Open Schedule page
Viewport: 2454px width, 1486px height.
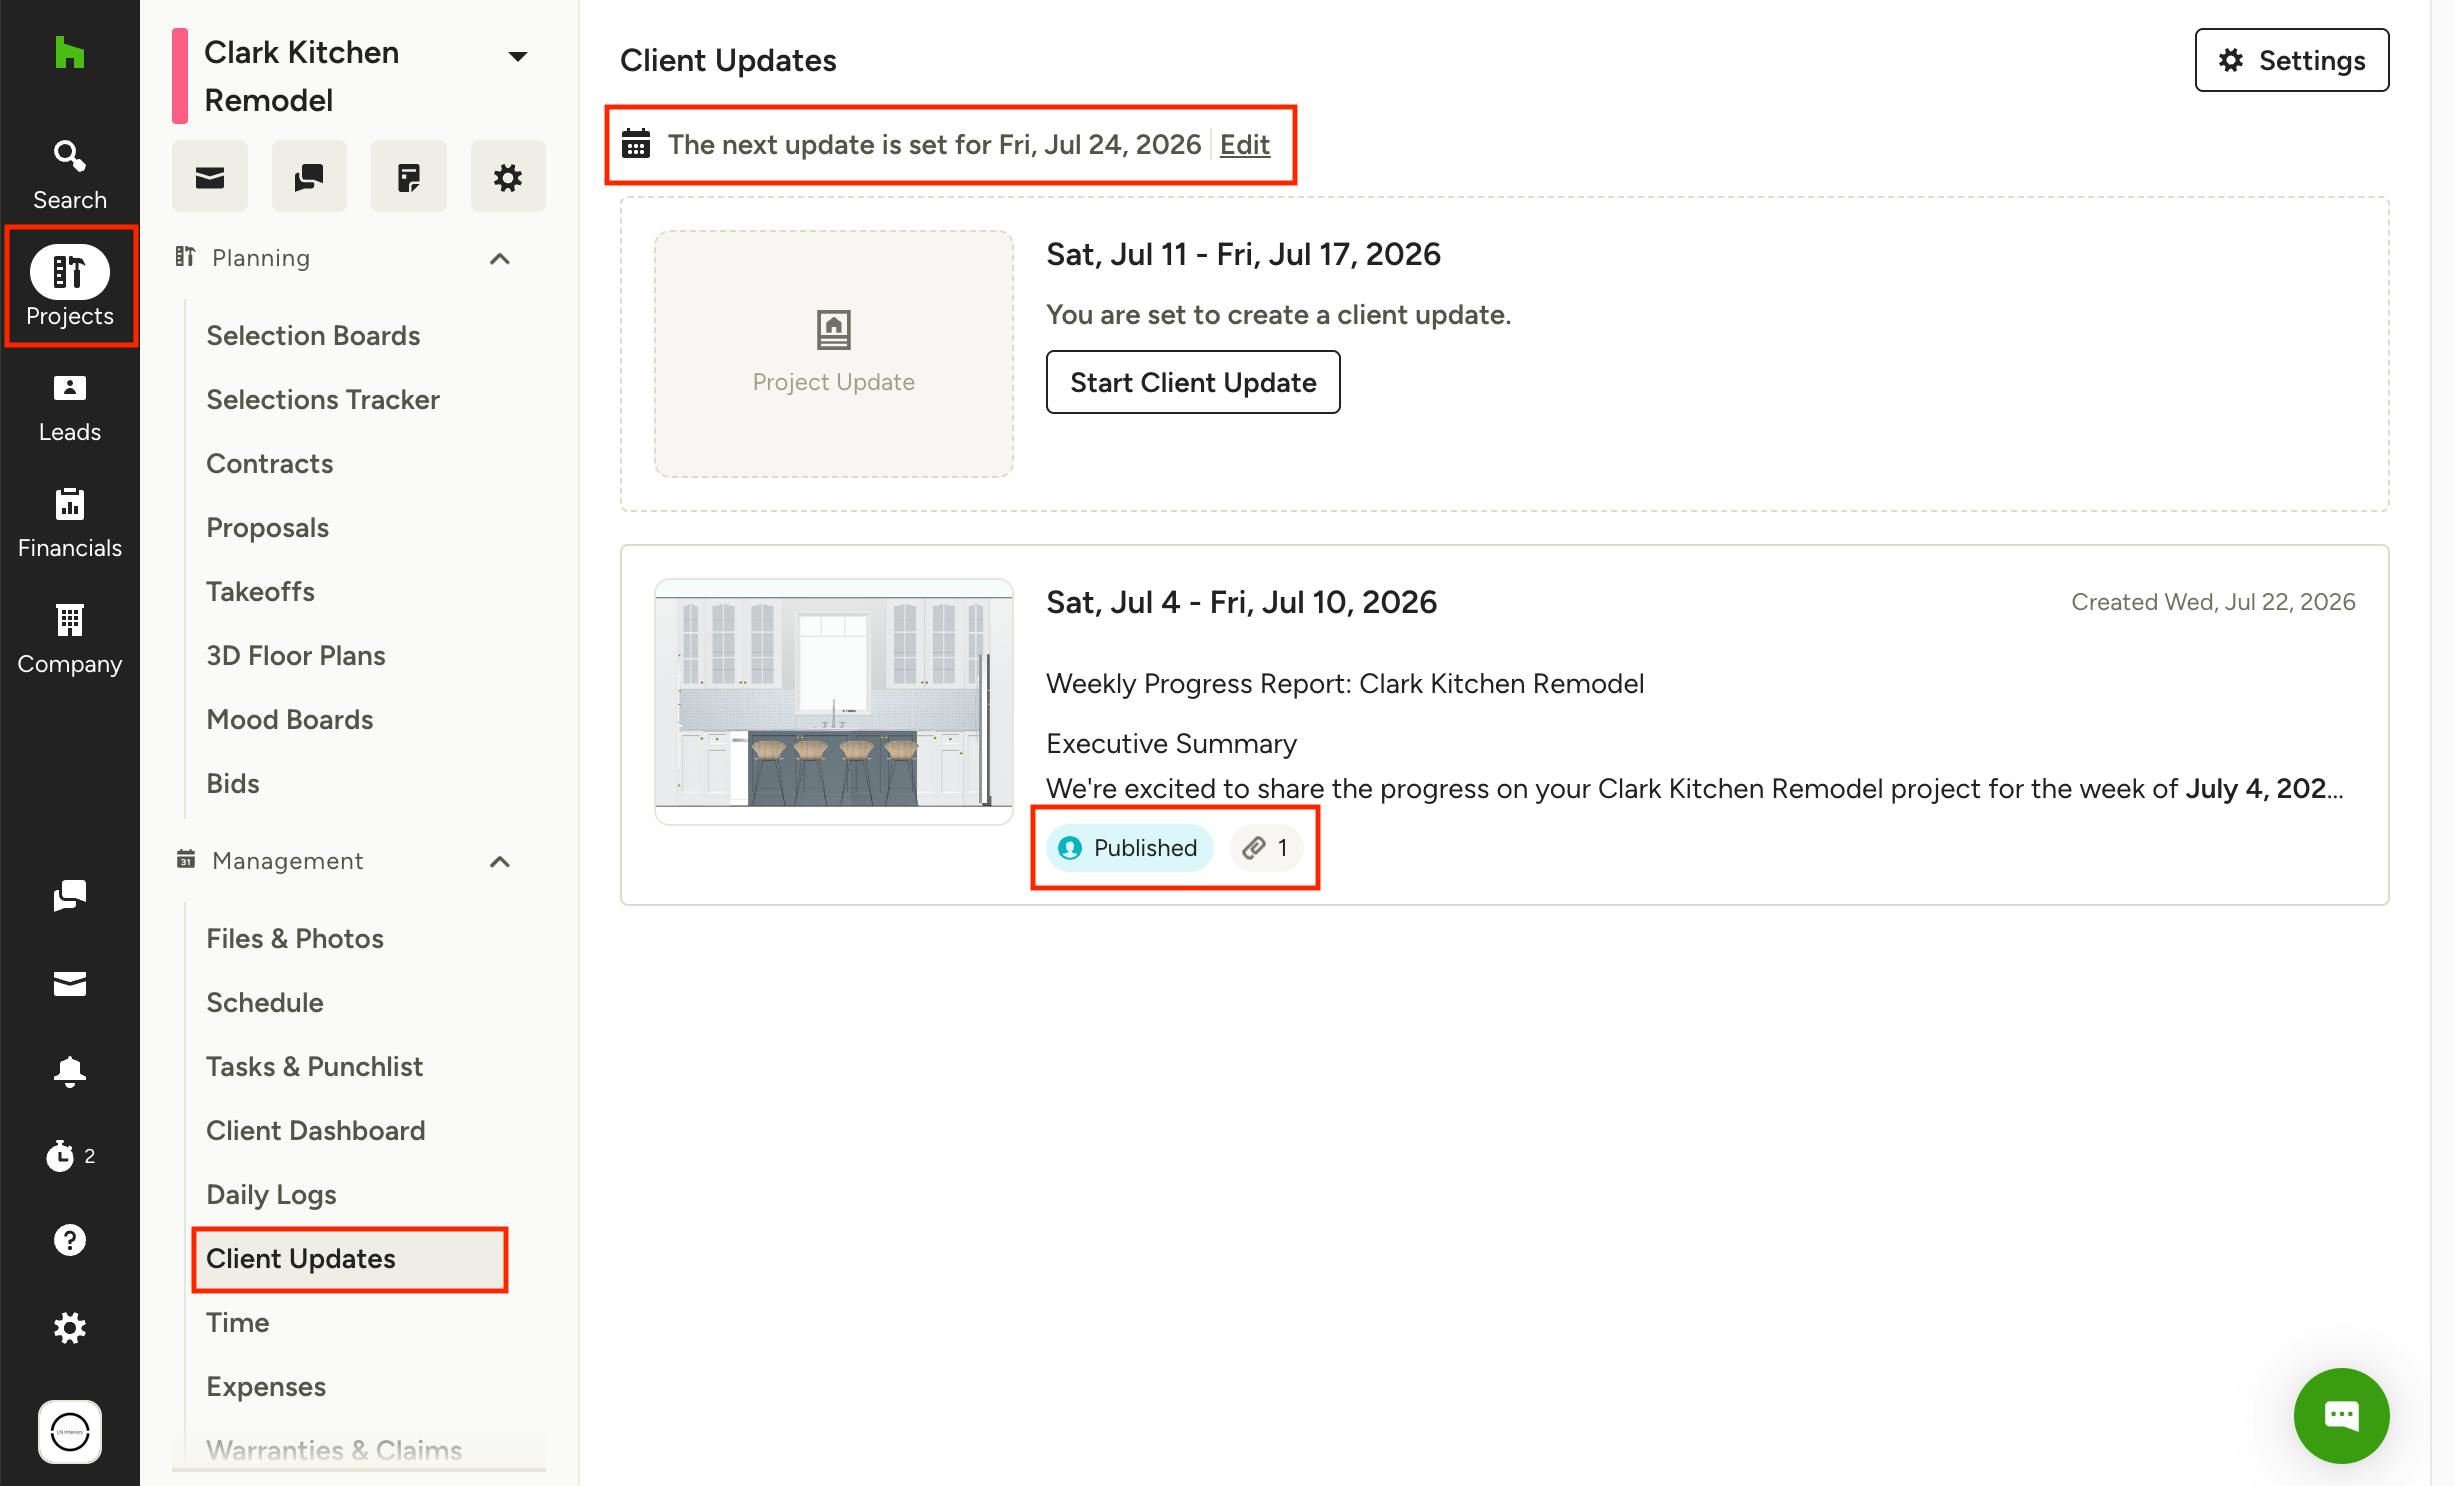click(x=264, y=1003)
